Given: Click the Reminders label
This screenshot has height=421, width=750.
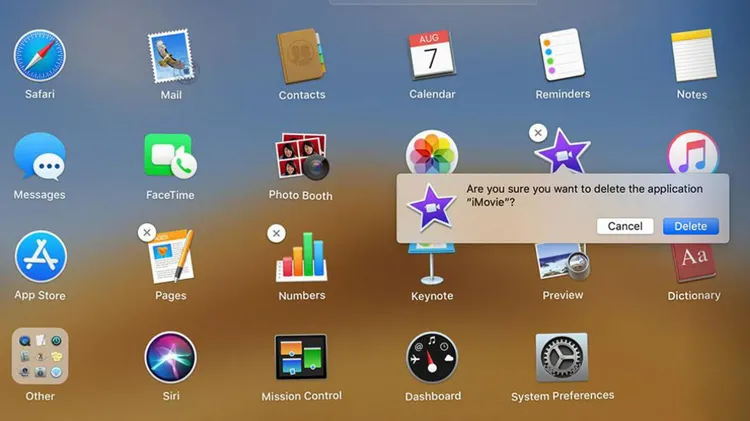Looking at the screenshot, I should 562,94.
